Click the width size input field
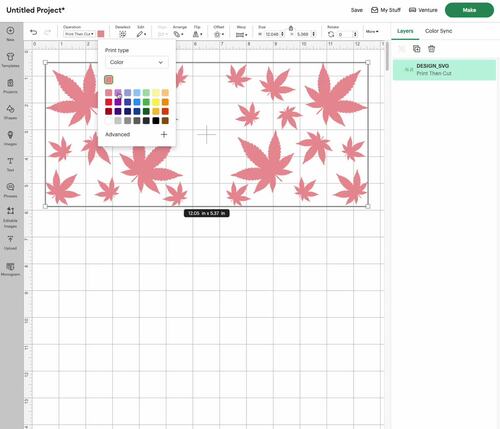 pos(274,34)
